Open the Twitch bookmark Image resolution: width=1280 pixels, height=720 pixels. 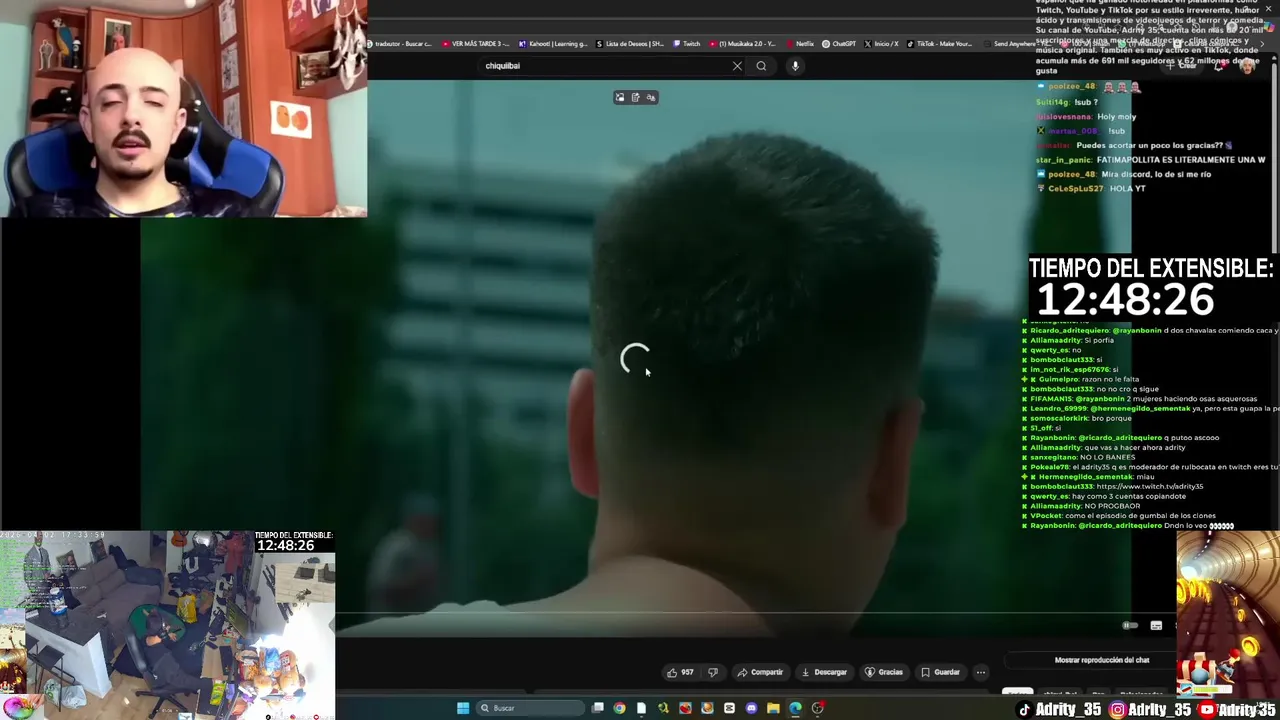[686, 44]
